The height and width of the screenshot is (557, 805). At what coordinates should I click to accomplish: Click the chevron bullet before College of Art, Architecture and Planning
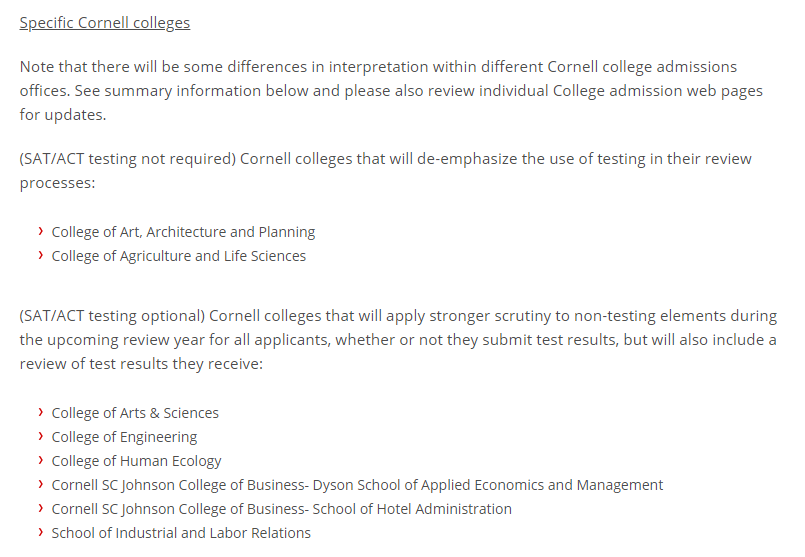(40, 231)
